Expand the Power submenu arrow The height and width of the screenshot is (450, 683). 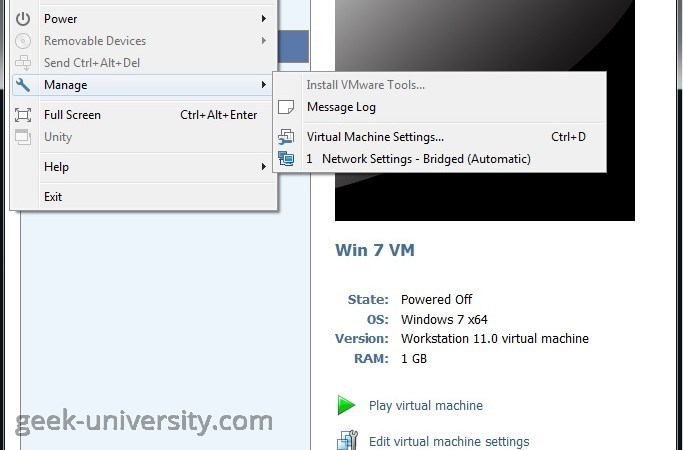click(x=264, y=19)
